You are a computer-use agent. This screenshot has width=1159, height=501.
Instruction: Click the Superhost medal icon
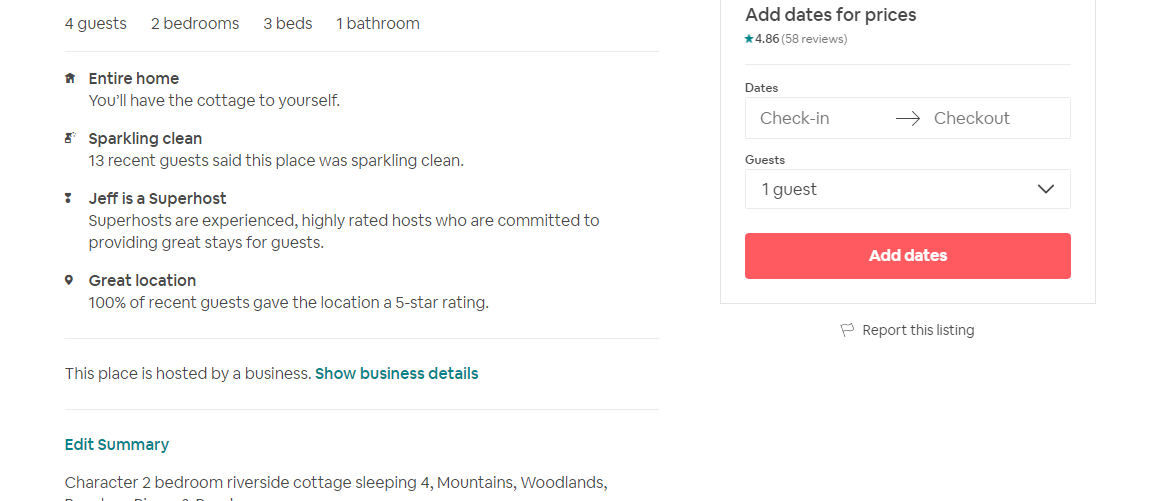(69, 197)
